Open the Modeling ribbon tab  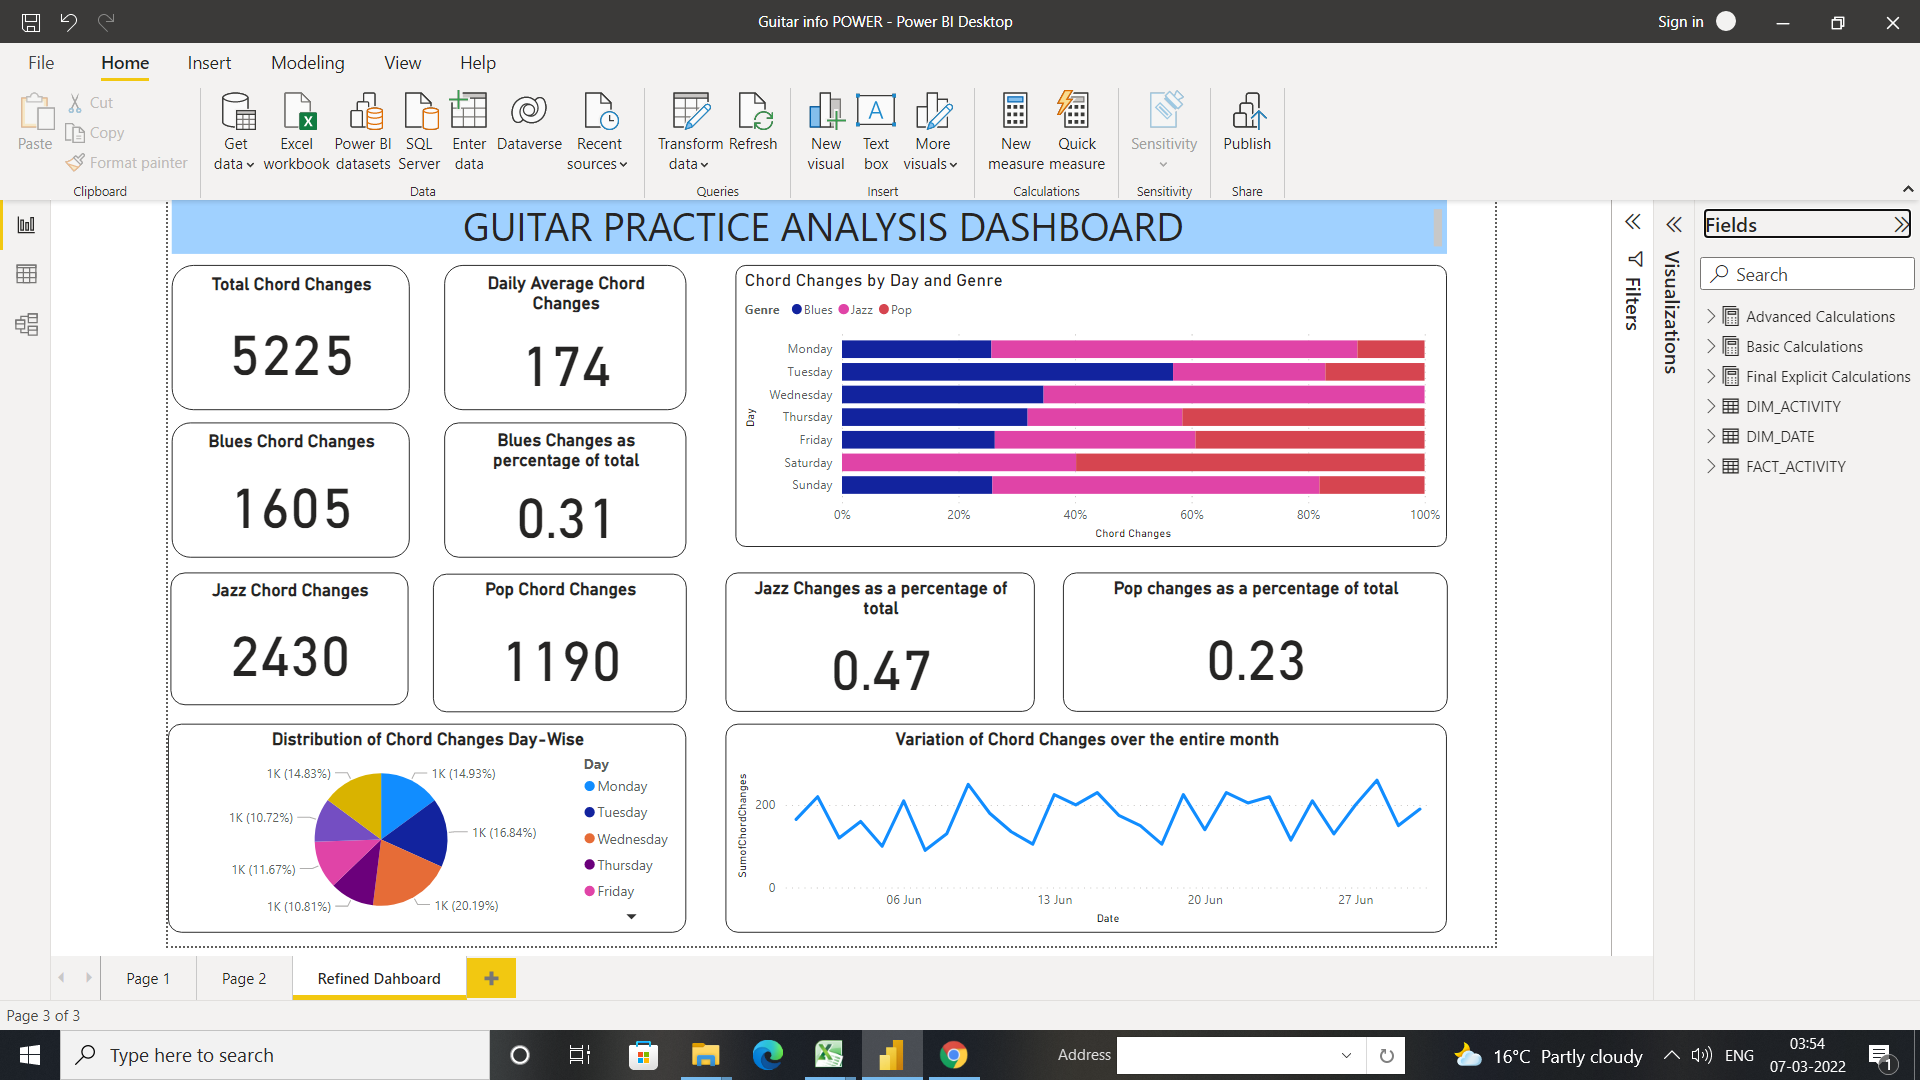tap(307, 62)
